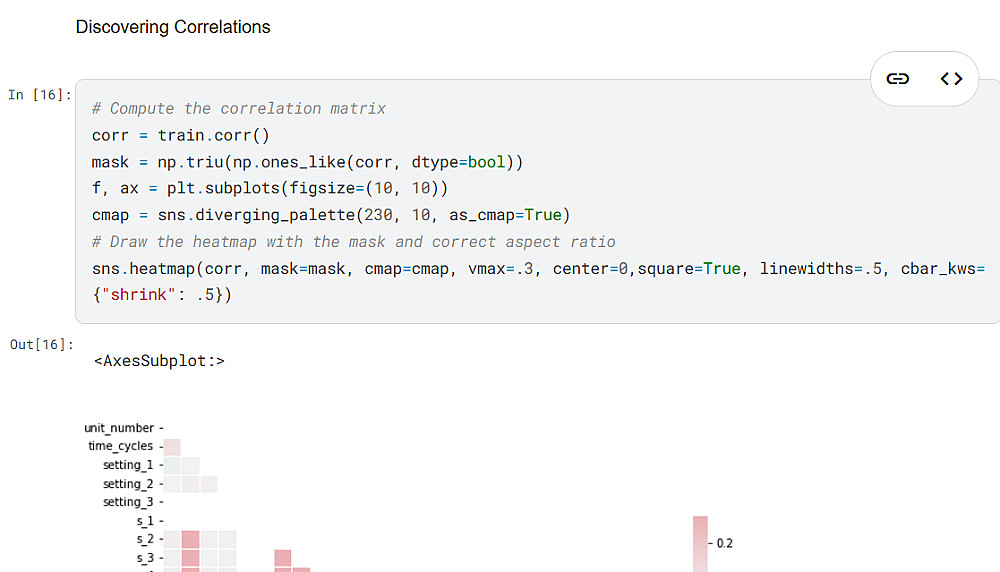Click the show code angle-brackets icon

tap(951, 79)
